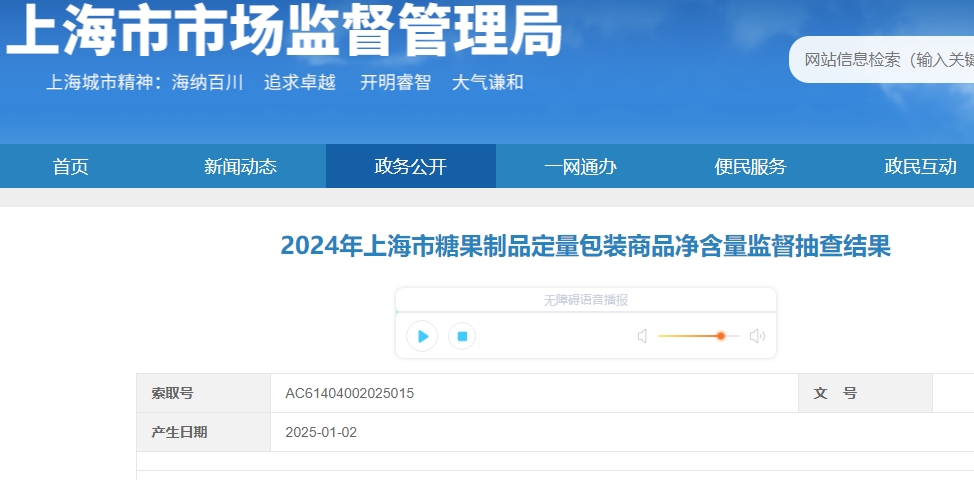Click the 上海市市场监督管理局 site title
The image size is (974, 480).
click(x=285, y=32)
